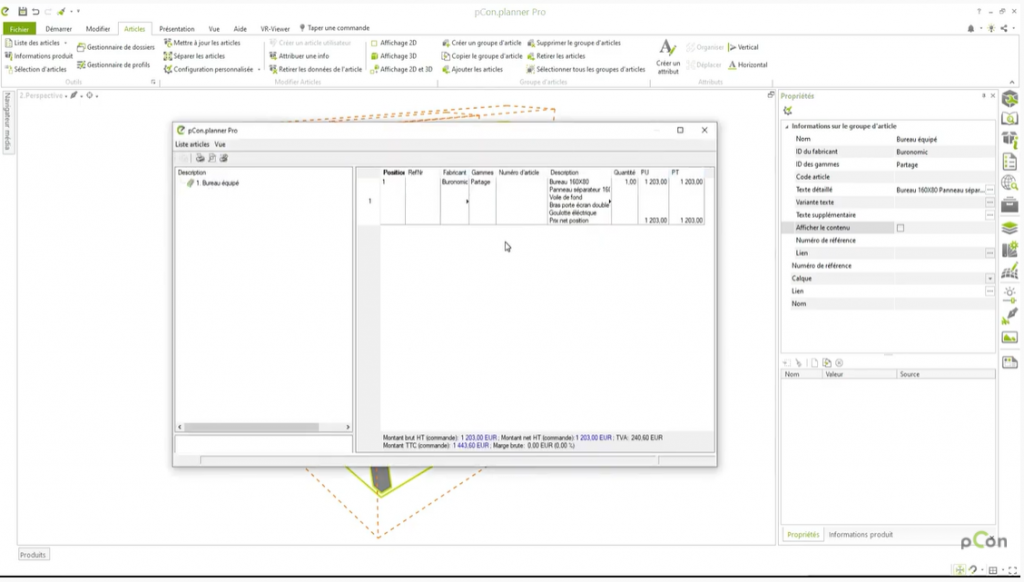Image resolution: width=1024 pixels, height=582 pixels.
Task: Click the Fabricant column header
Action: [455, 172]
